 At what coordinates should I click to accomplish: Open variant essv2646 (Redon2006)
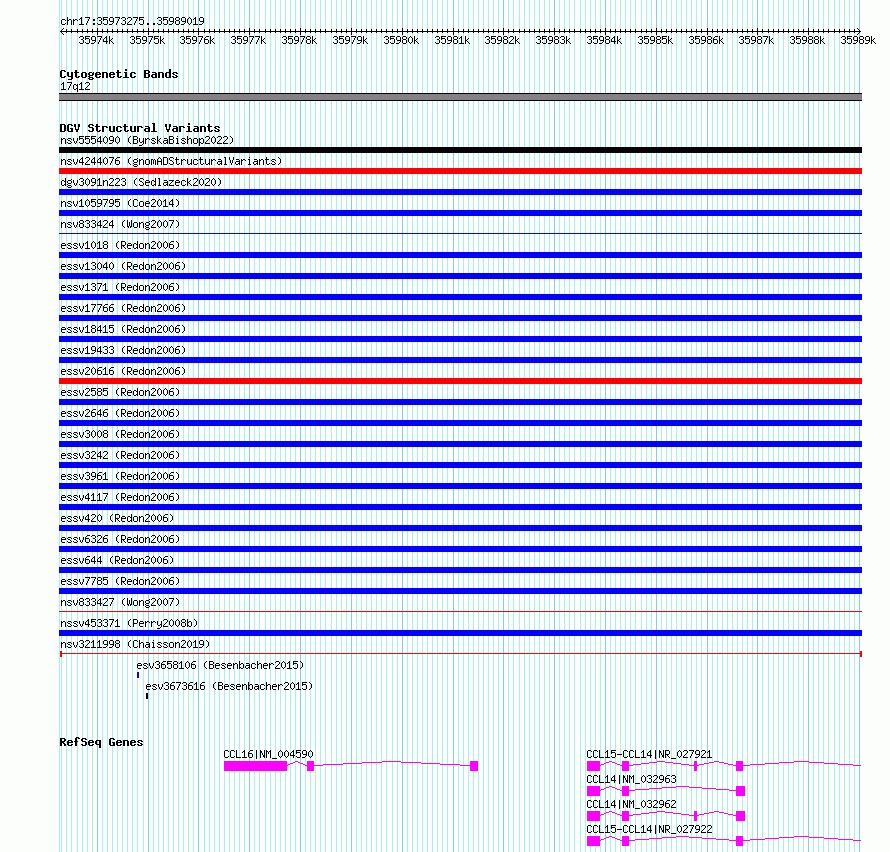[x=120, y=413]
